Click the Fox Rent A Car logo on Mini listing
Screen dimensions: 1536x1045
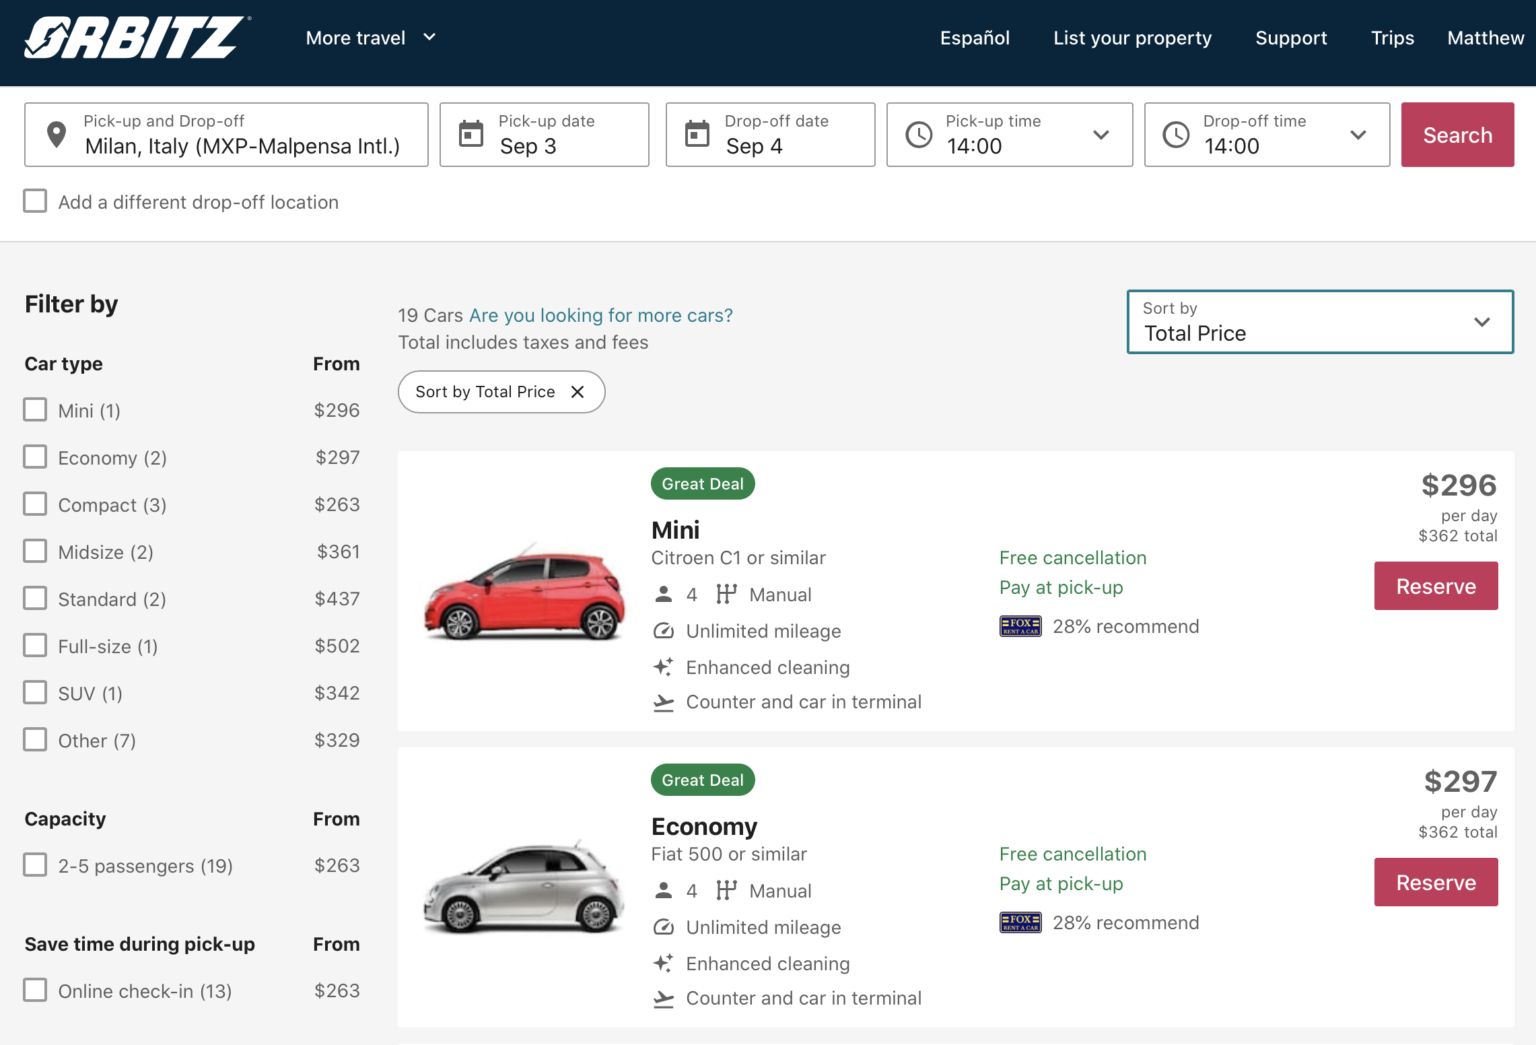coord(1020,627)
